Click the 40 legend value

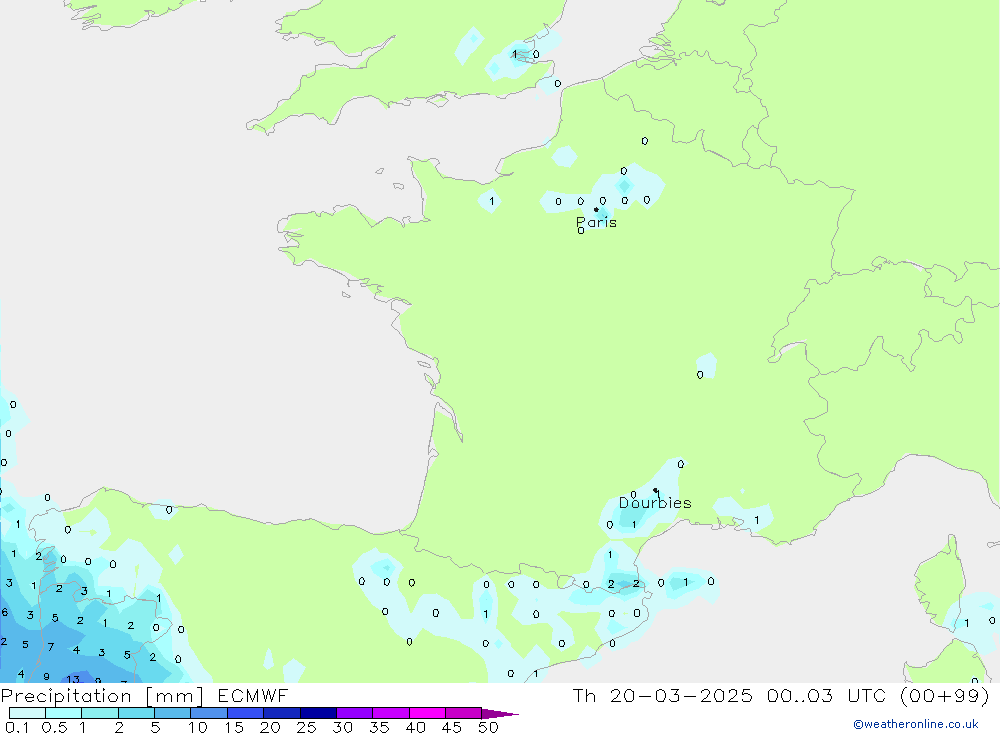[x=416, y=727]
